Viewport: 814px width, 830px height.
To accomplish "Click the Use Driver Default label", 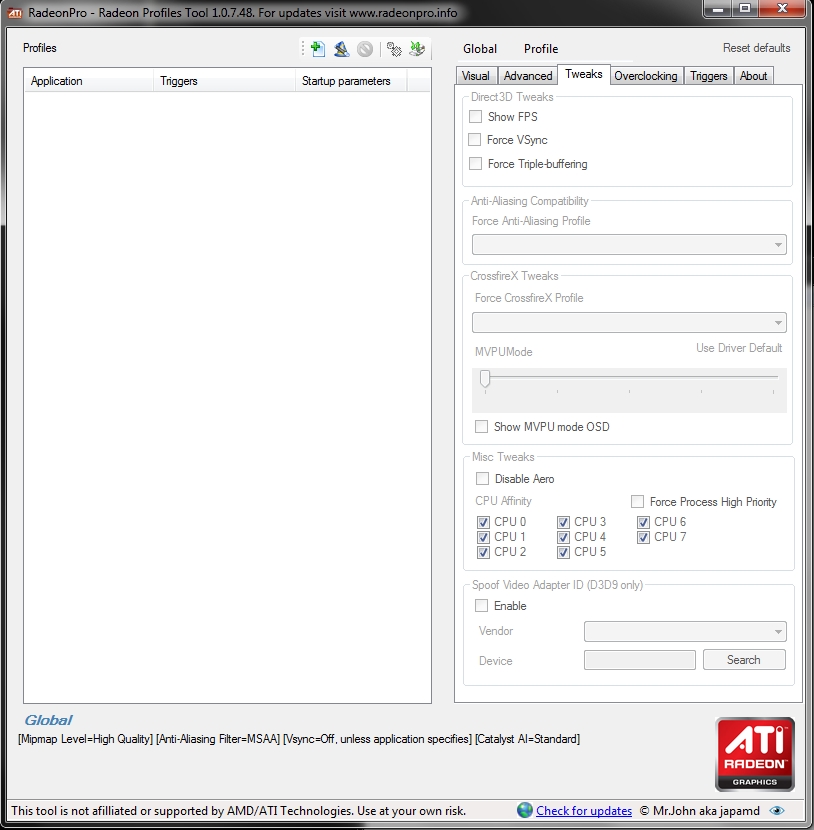I will (739, 348).
